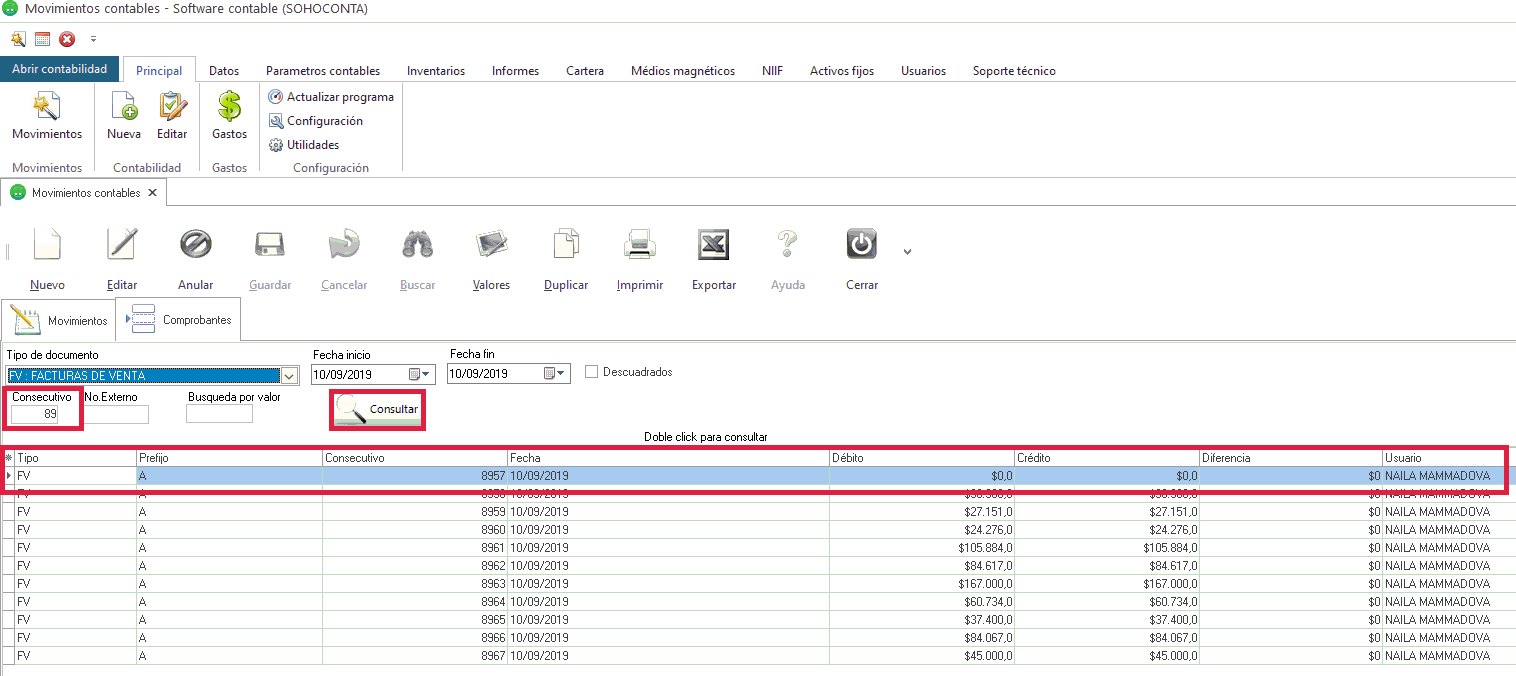The image size is (1516, 676).
Task: Click the Duplicar icon
Action: [566, 245]
